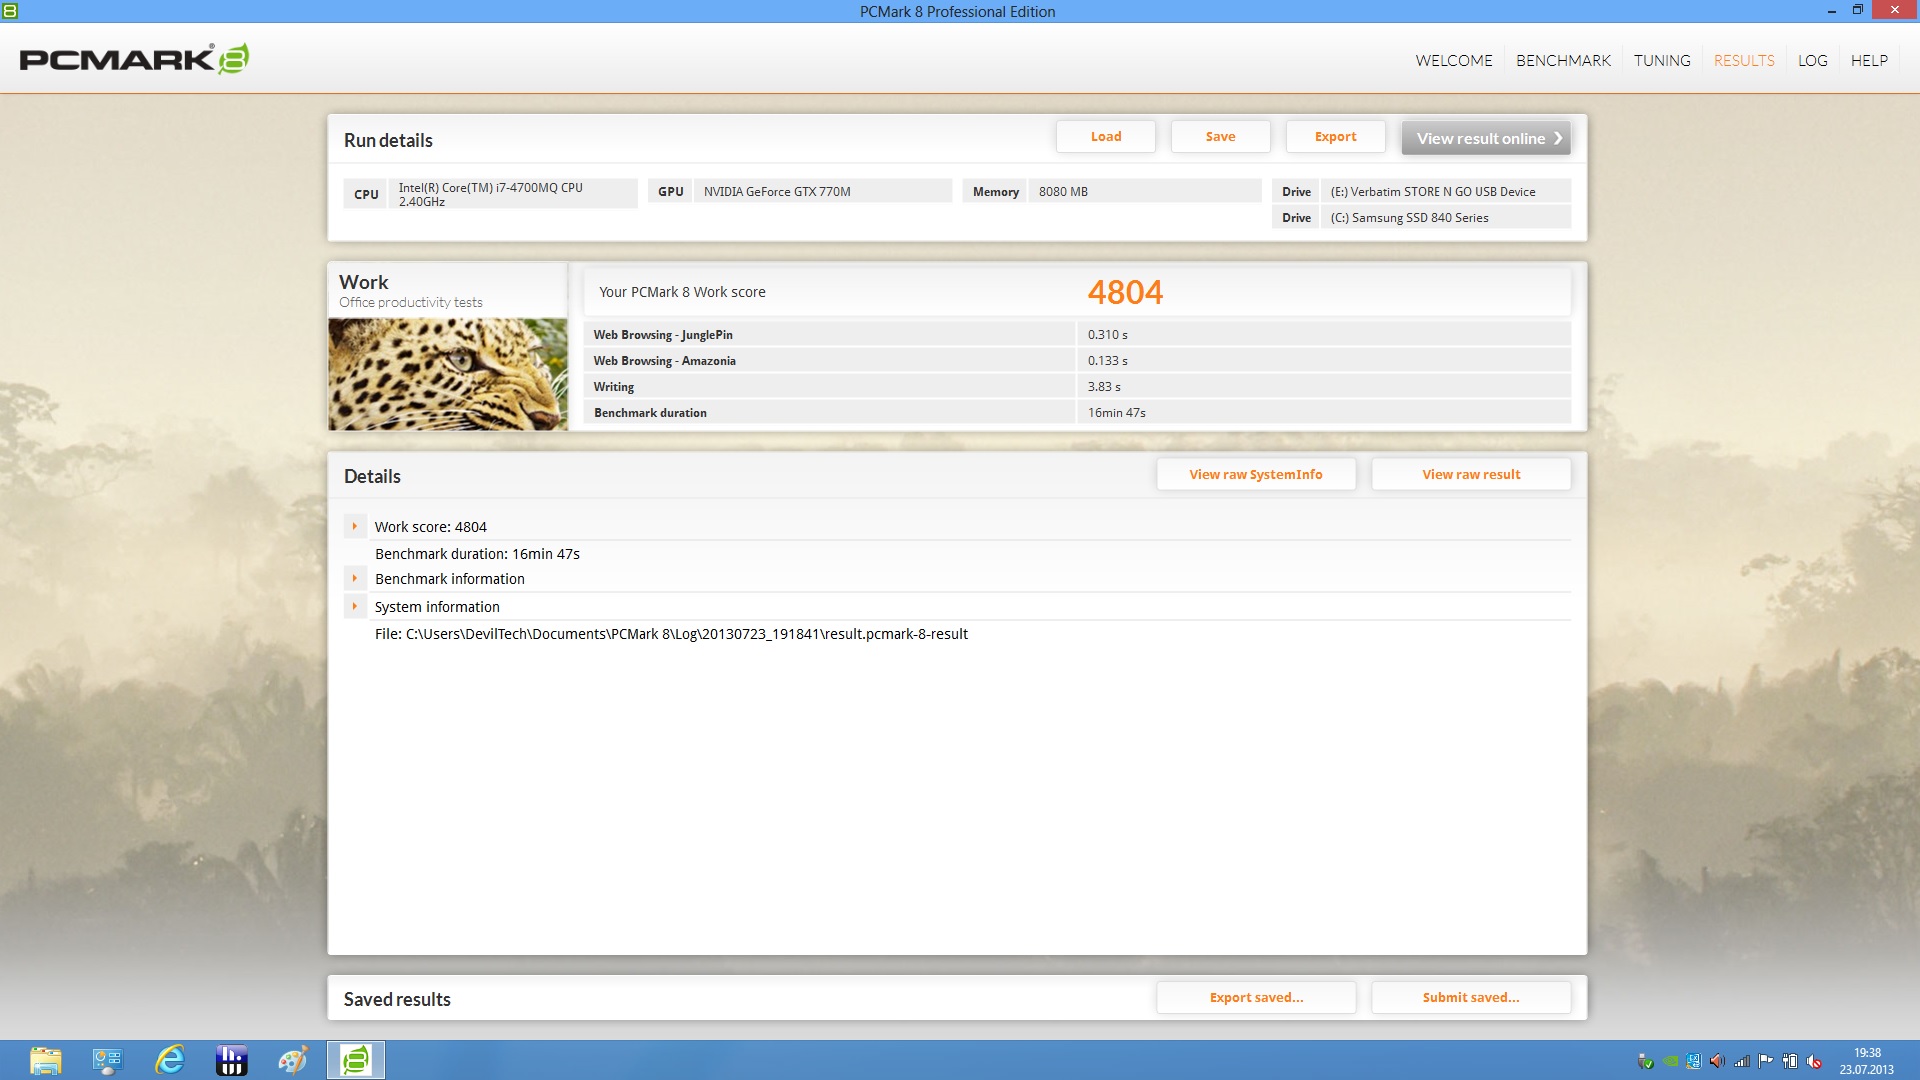
Task: Open the NVIDIA tray icon
Action: [1670, 1061]
